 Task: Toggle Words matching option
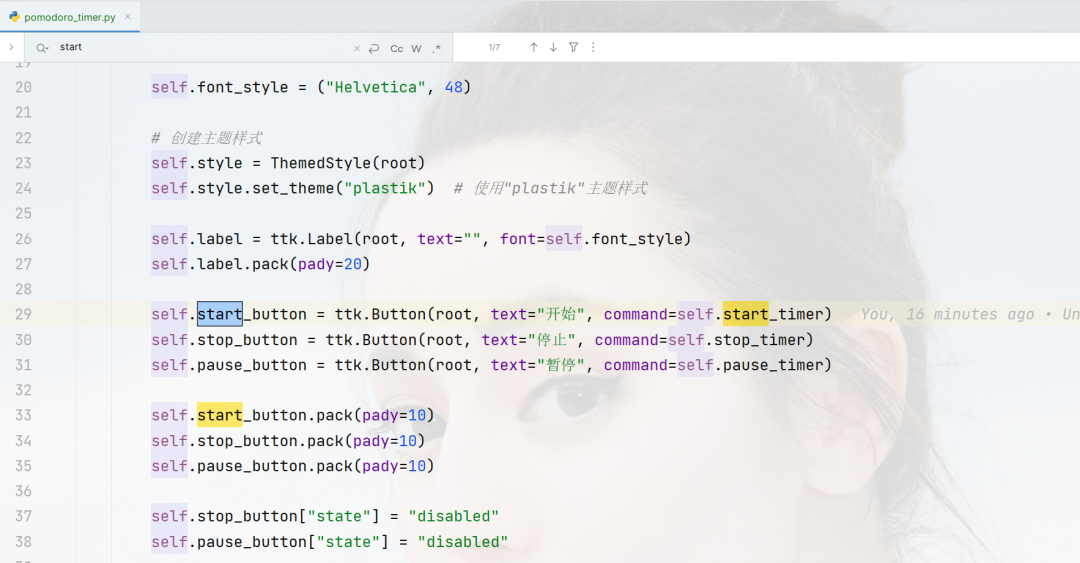[416, 48]
